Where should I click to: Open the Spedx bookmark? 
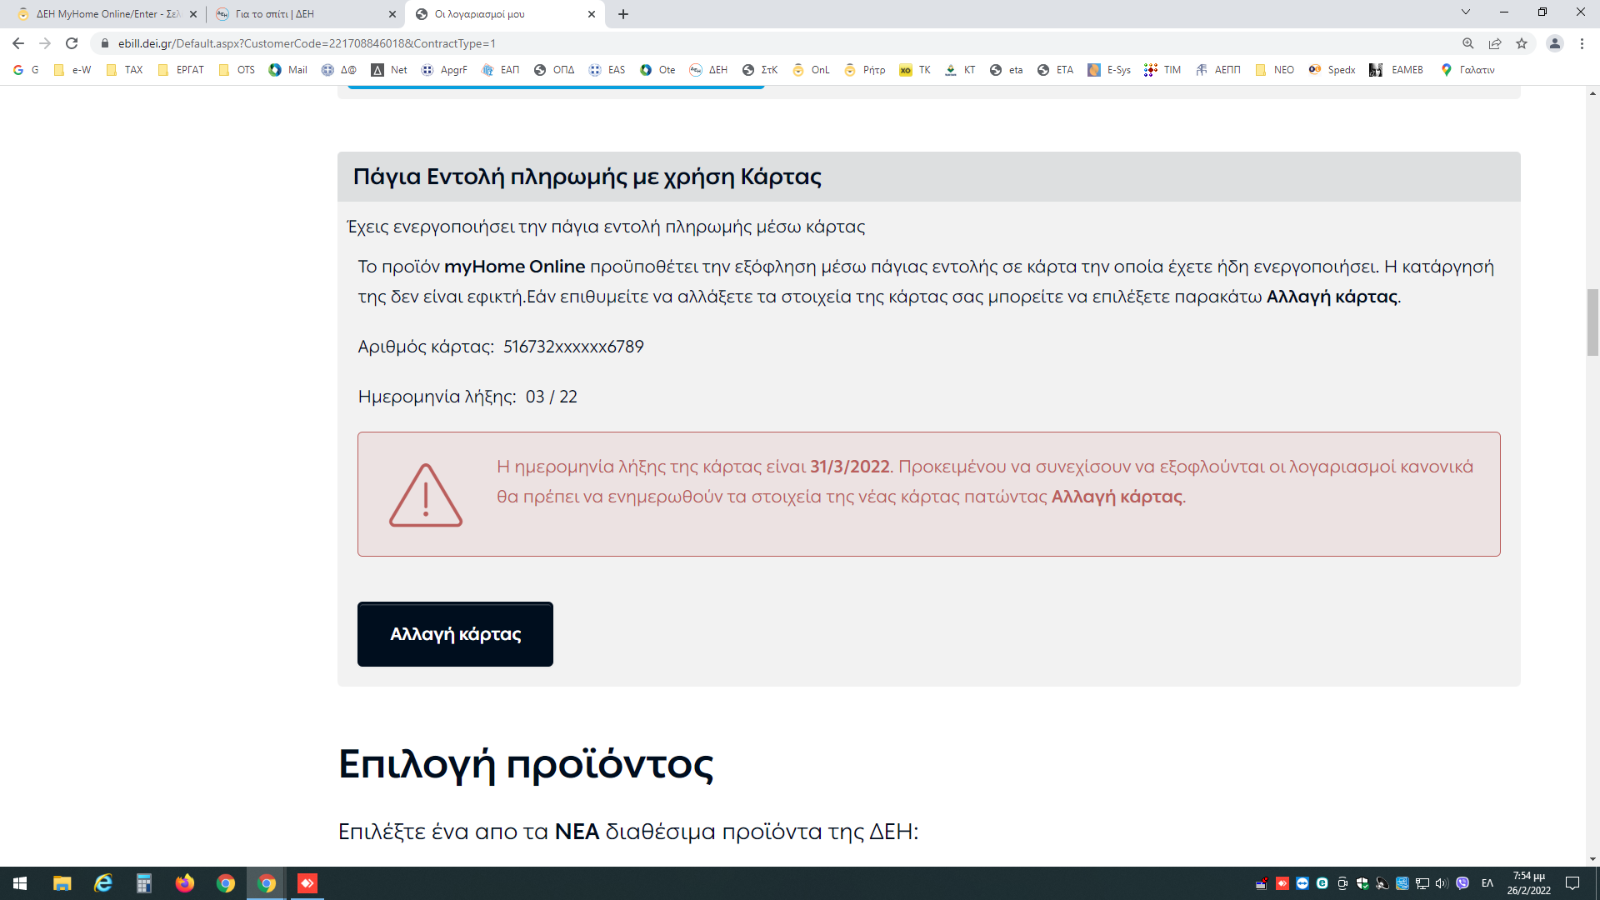tap(1332, 70)
